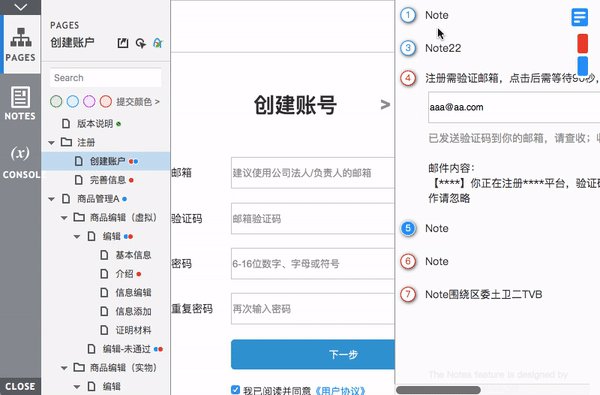Click folder icon beside 商品编辑（实物）

pyautogui.click(x=79, y=368)
